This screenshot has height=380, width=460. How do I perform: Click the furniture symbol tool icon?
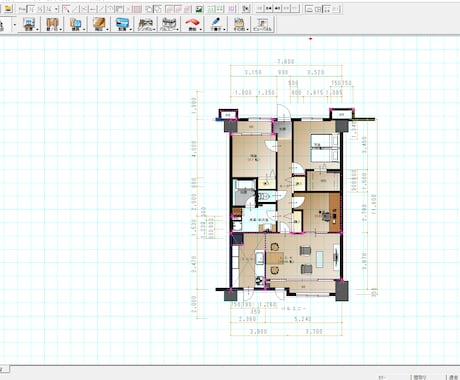tap(146, 24)
